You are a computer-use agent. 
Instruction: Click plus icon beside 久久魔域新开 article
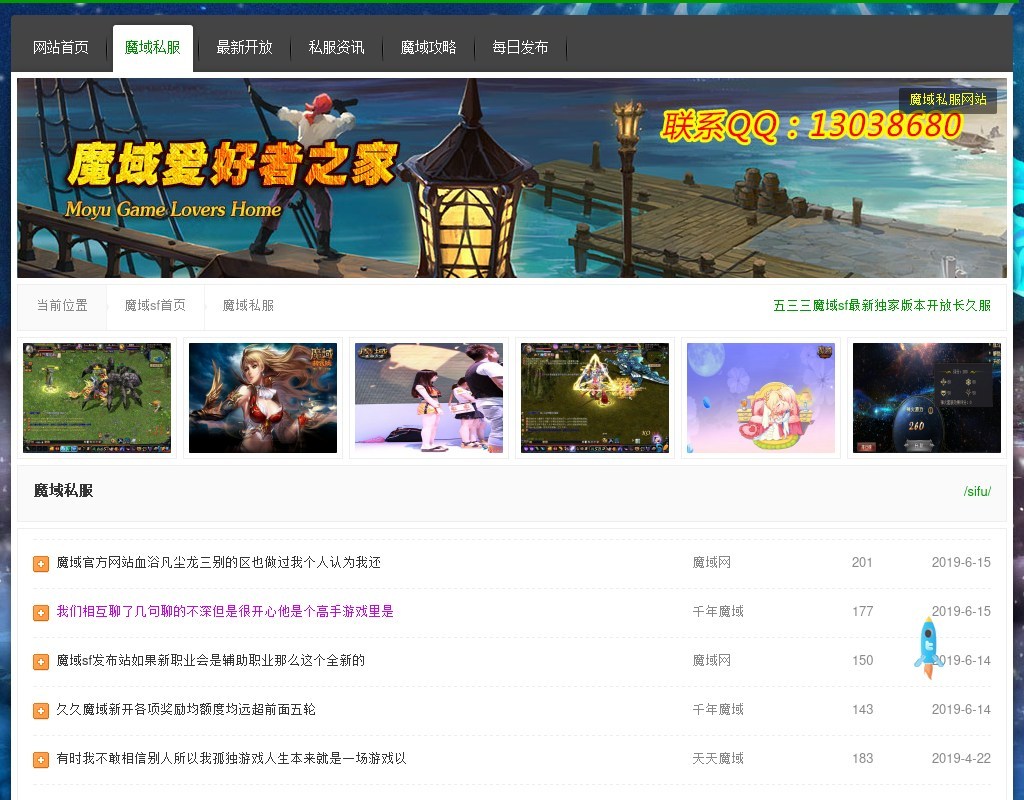41,711
